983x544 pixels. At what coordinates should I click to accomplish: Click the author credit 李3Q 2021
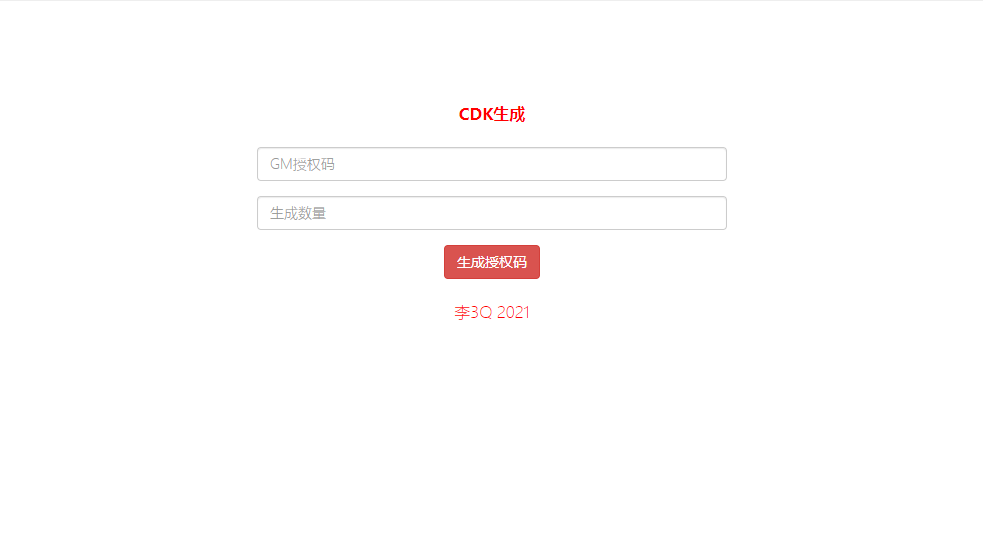492,312
